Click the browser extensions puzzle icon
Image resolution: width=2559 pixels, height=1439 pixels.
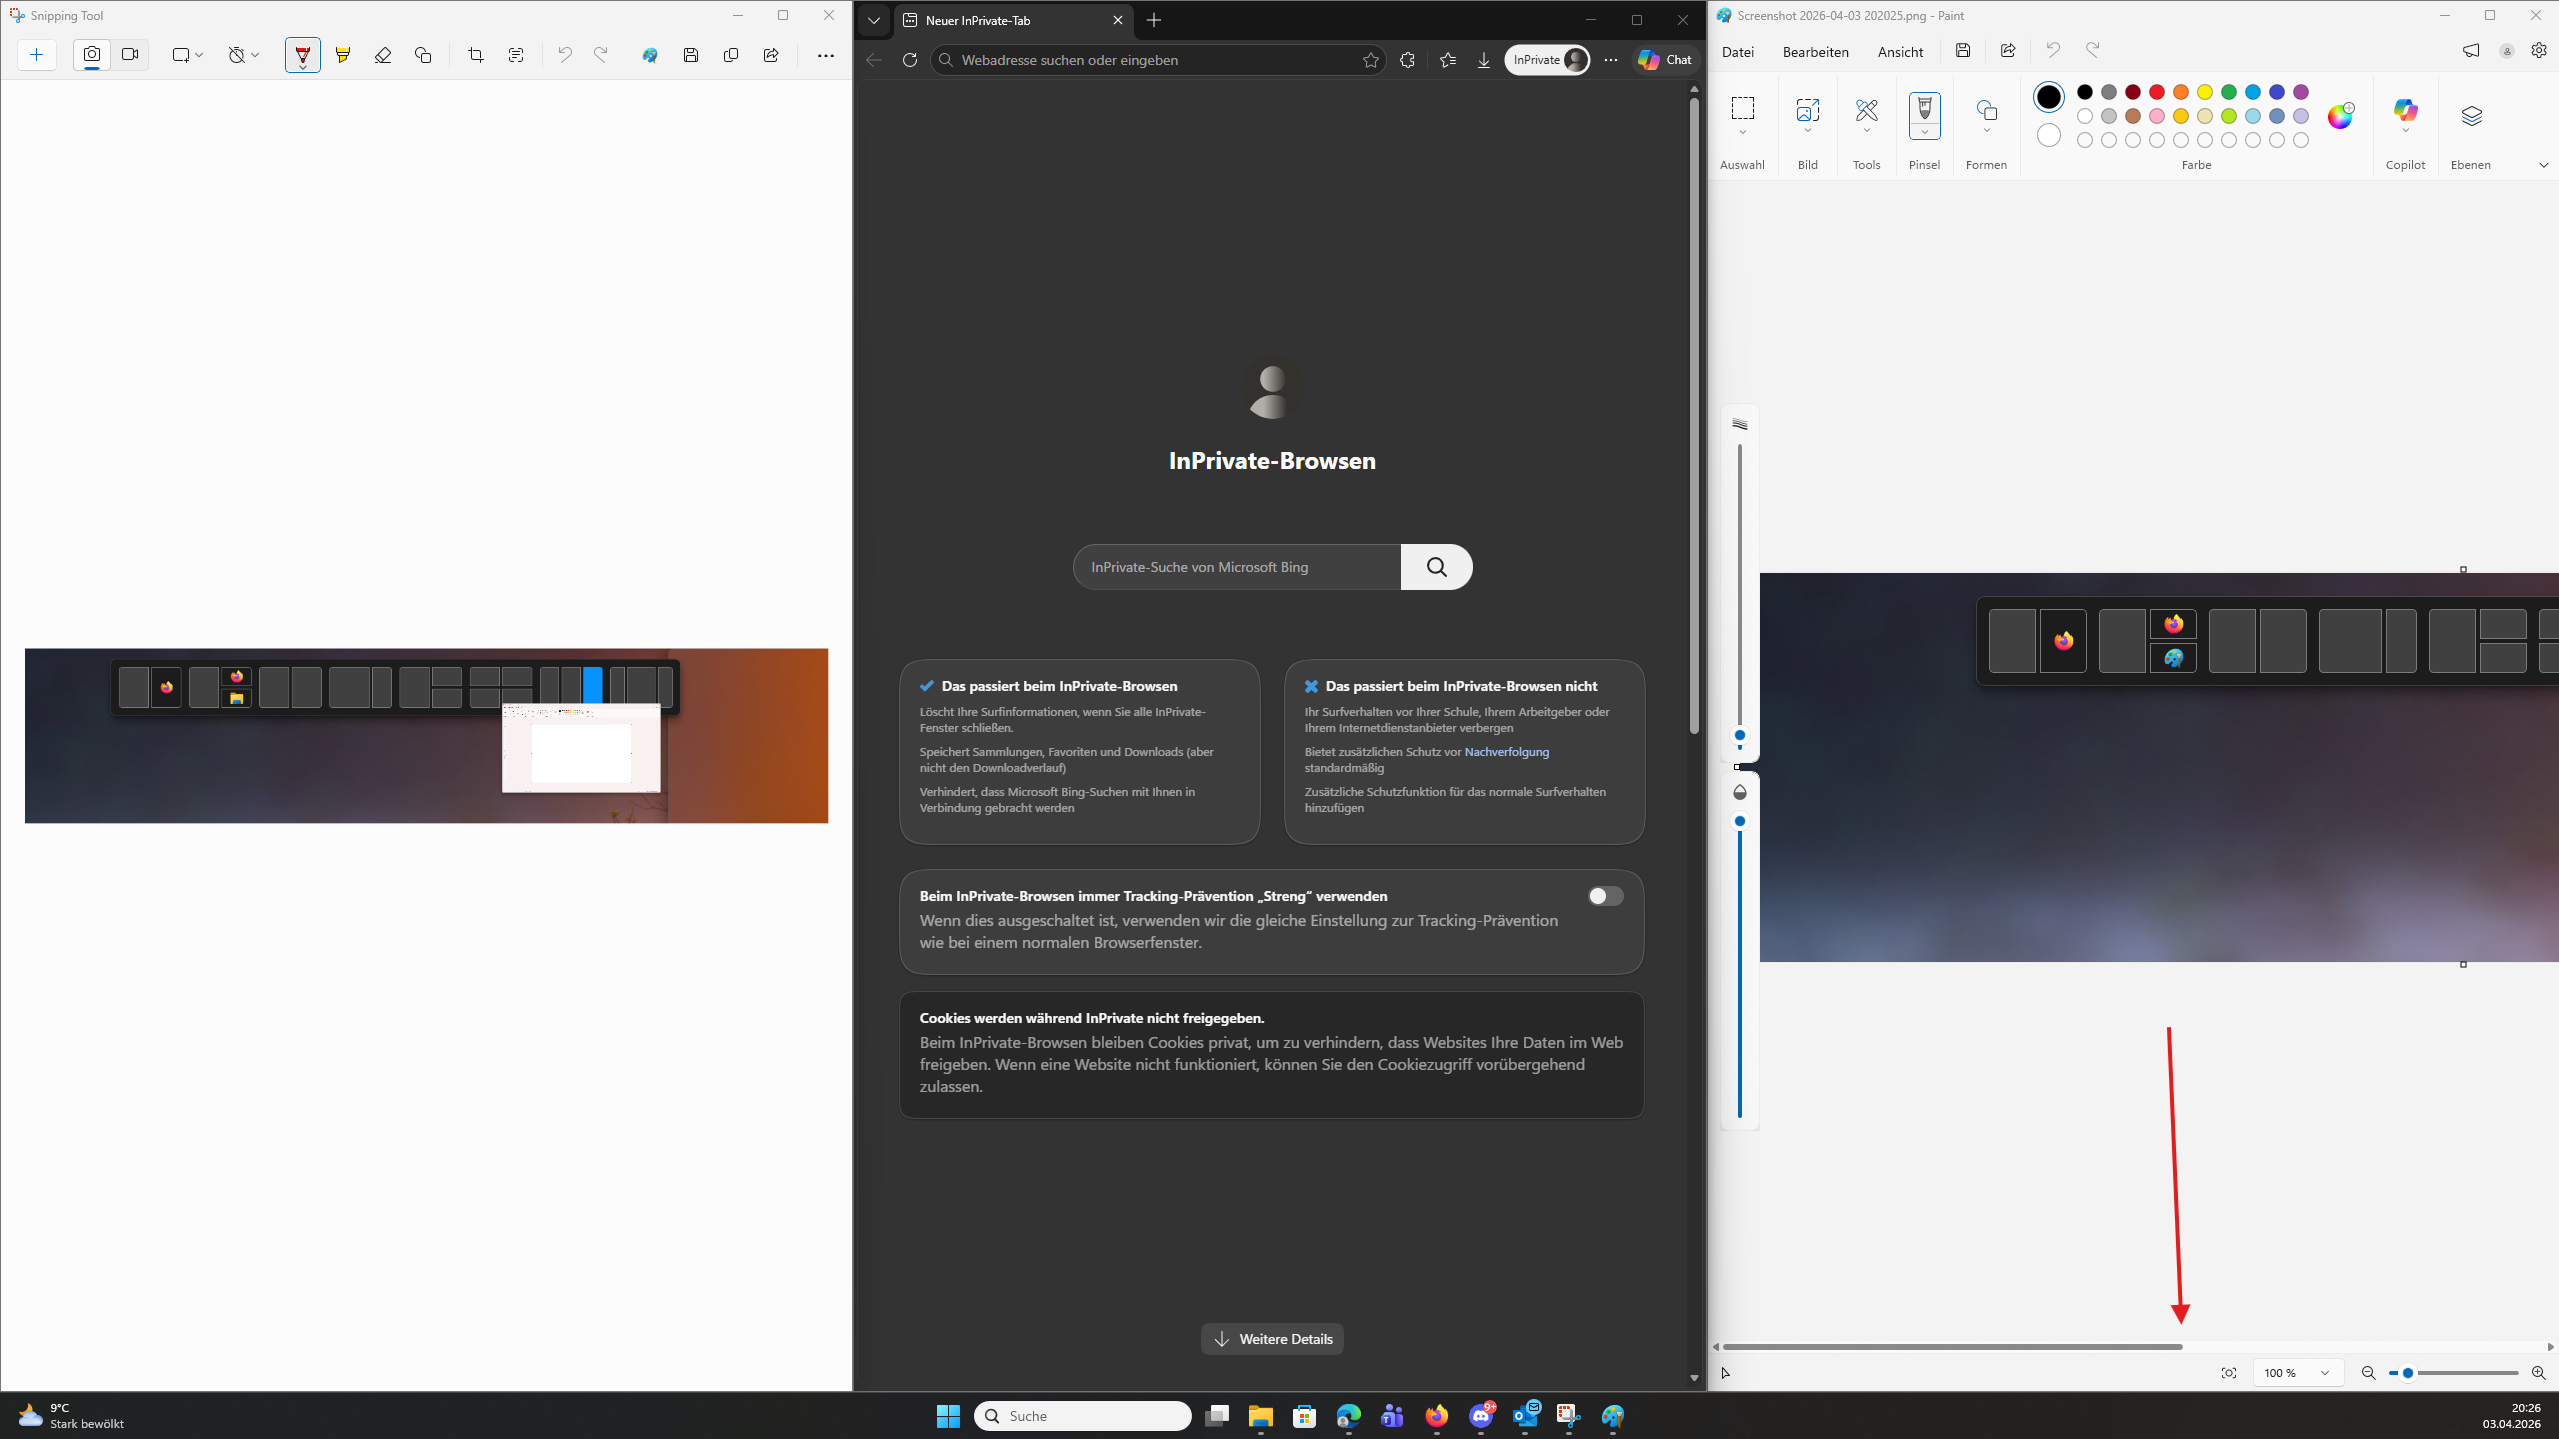click(x=1407, y=60)
